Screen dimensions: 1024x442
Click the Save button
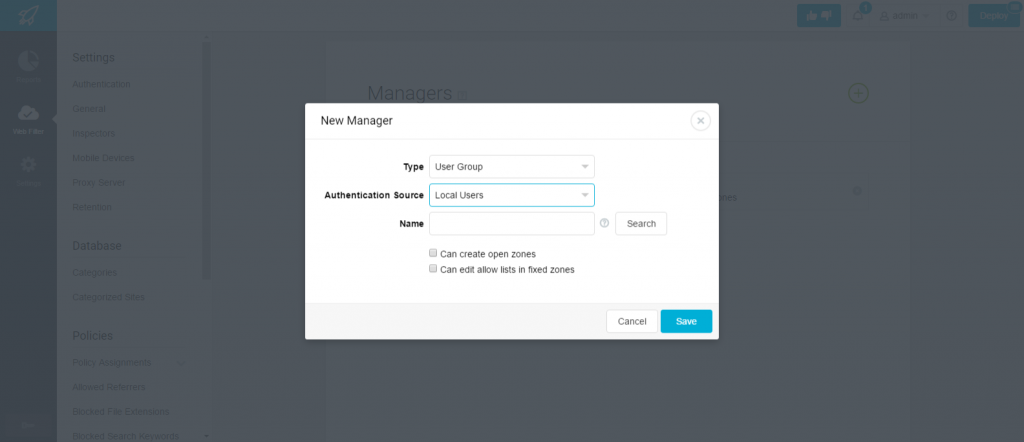(686, 321)
